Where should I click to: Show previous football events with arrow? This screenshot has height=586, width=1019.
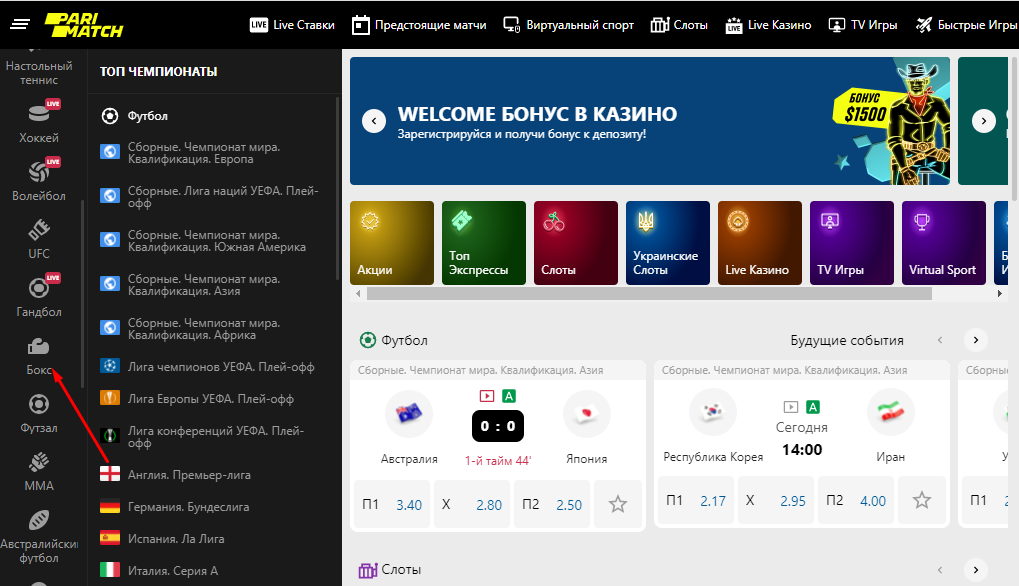[x=940, y=340]
